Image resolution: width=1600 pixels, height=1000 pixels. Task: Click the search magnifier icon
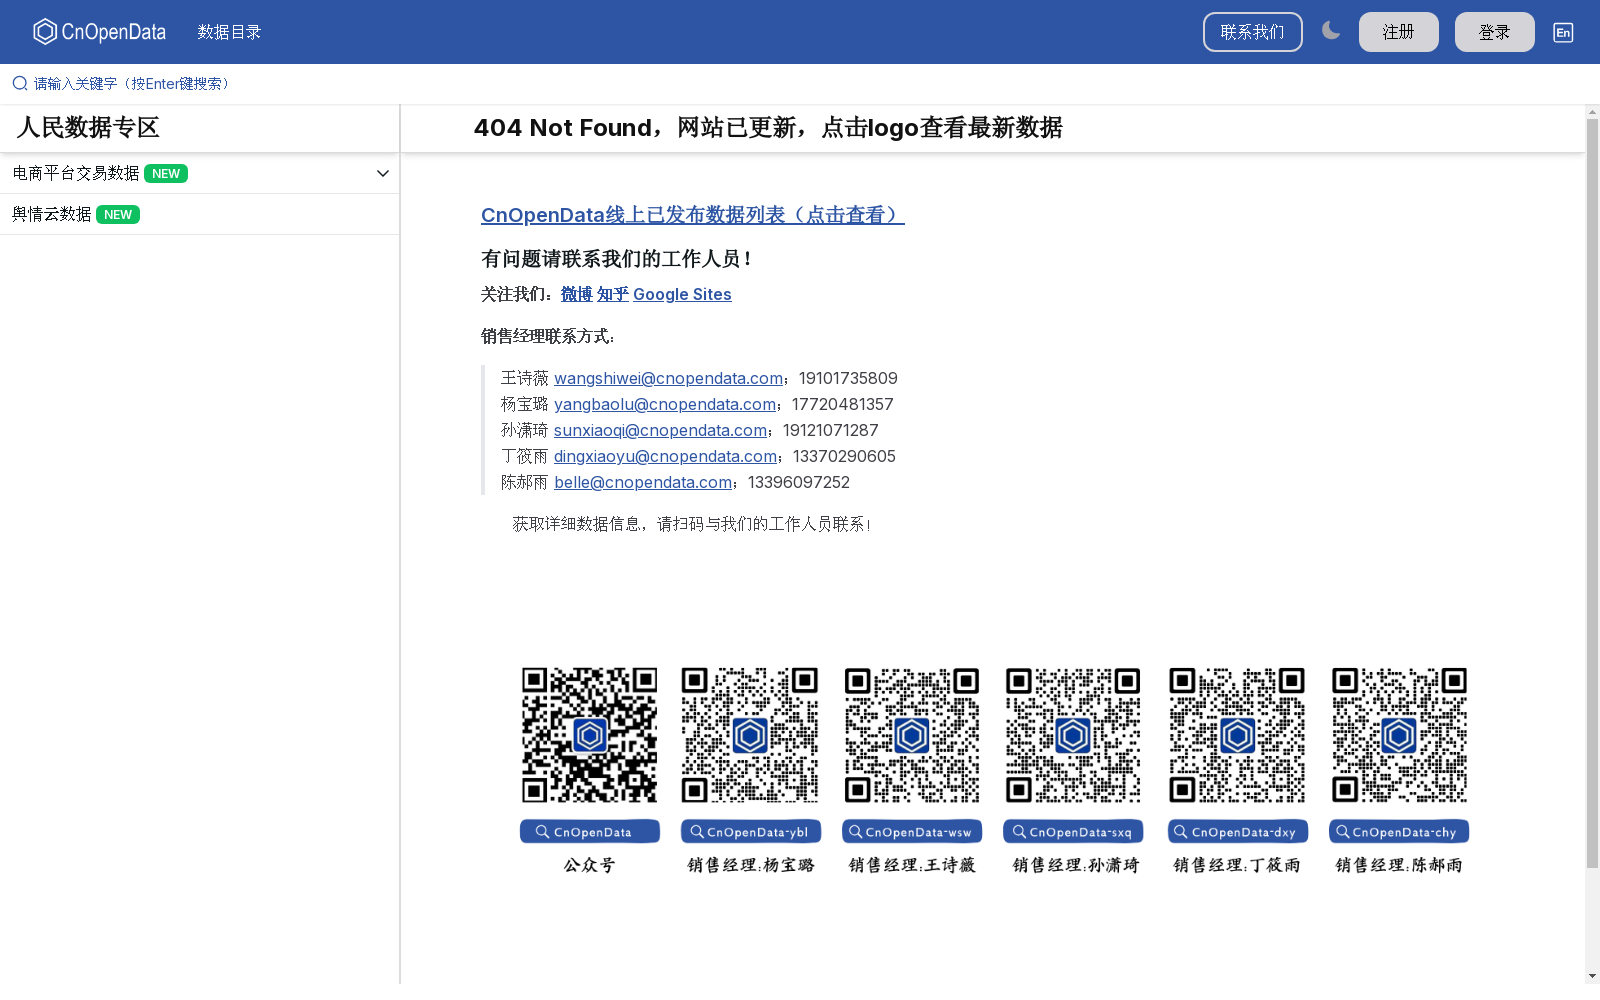tap(20, 83)
